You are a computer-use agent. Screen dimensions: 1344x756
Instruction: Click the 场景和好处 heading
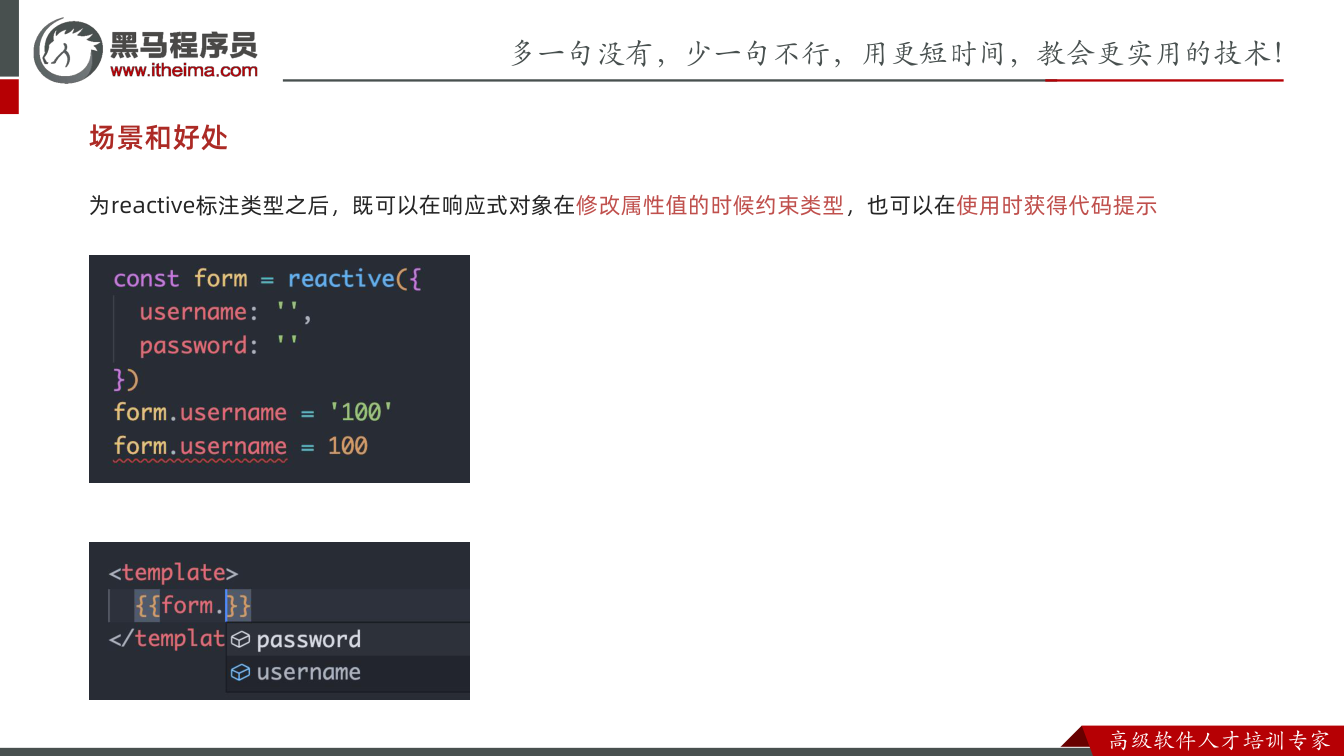click(x=159, y=138)
